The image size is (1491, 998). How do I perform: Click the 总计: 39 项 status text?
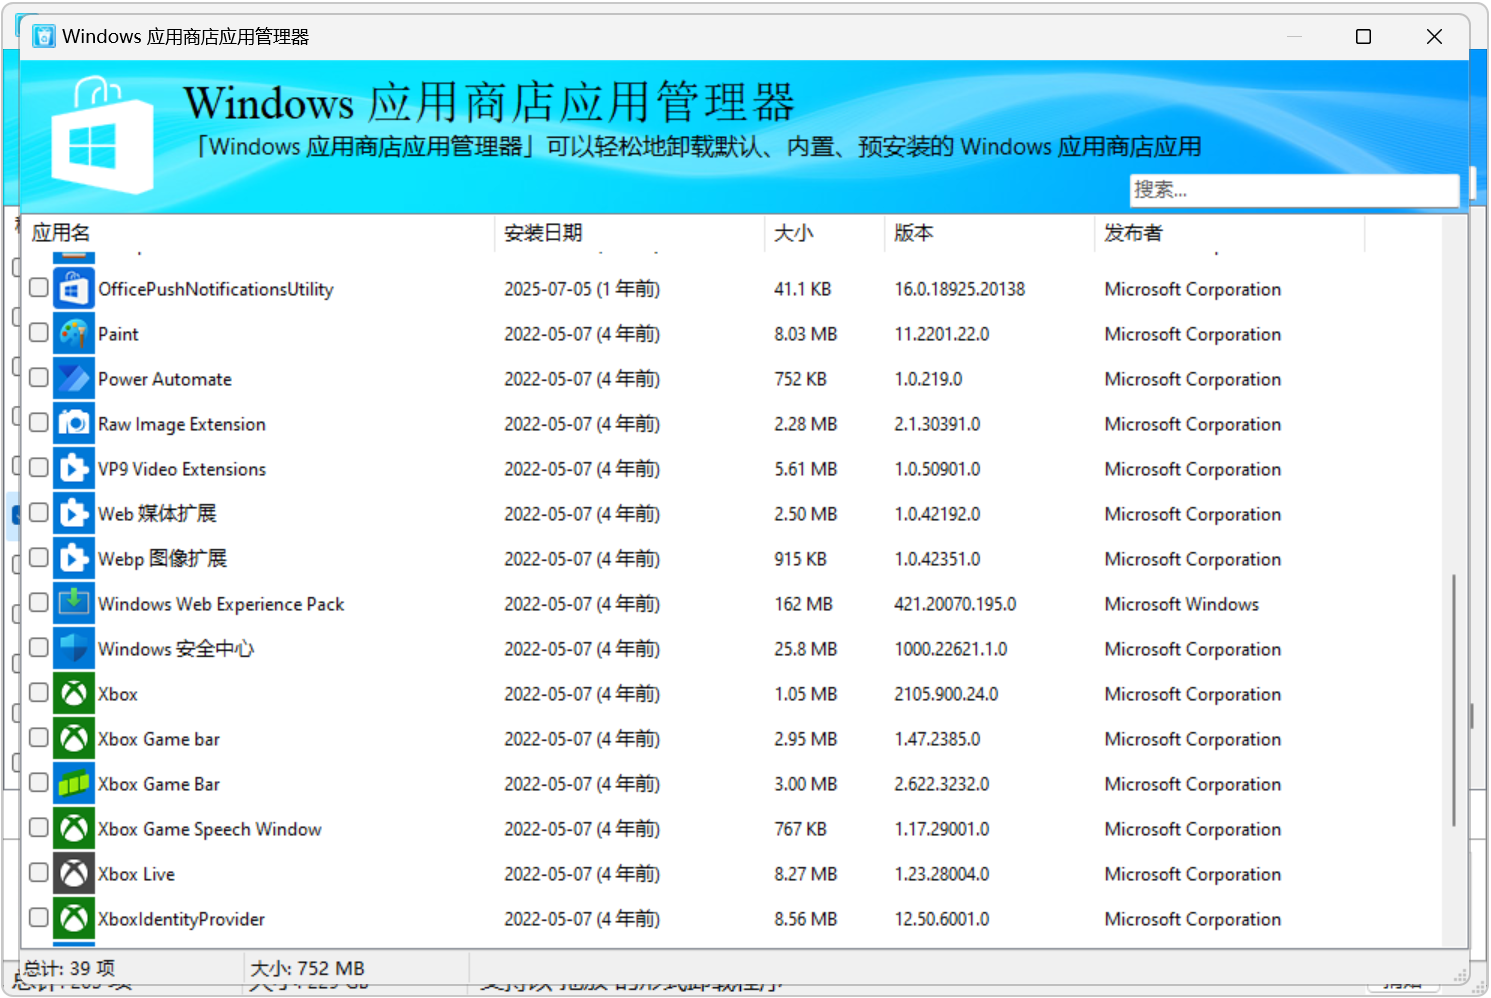[69, 968]
